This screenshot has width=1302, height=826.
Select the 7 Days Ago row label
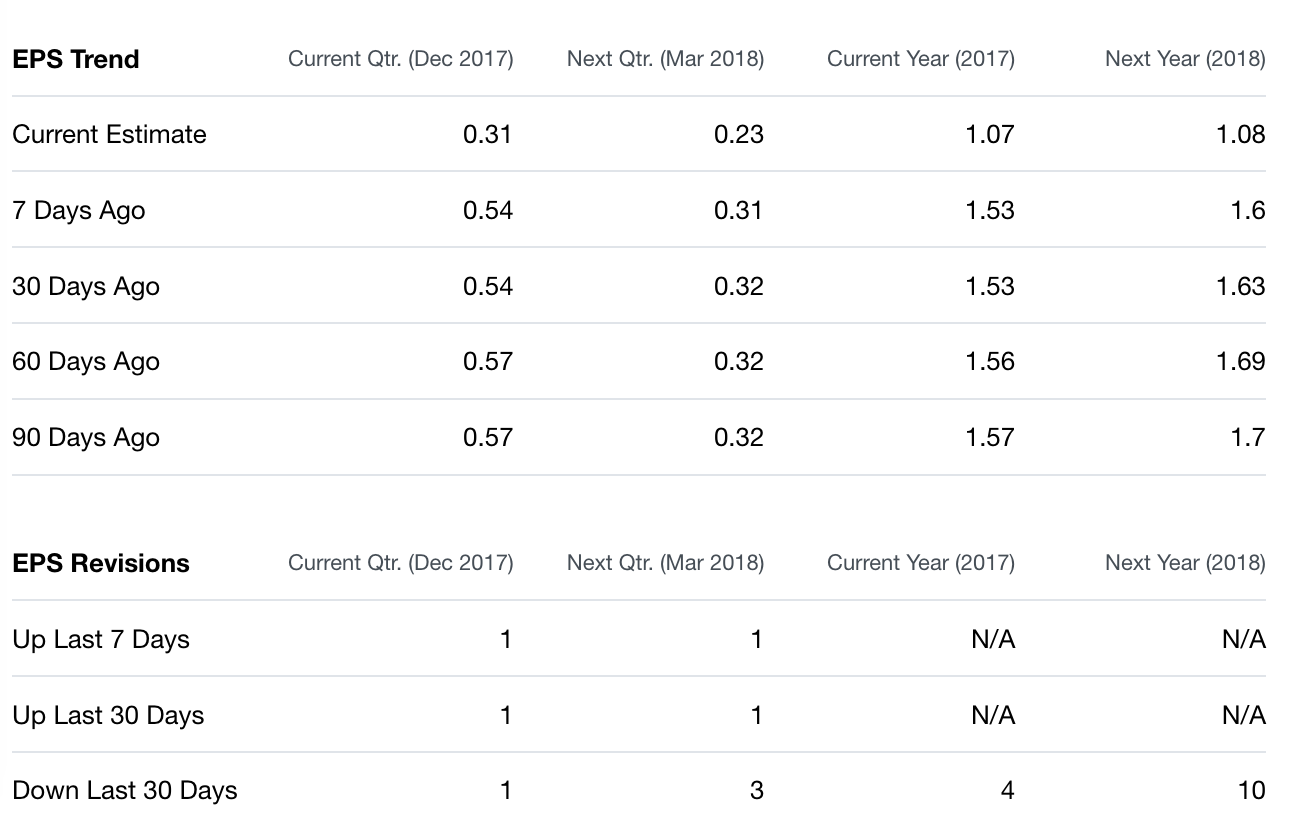coord(79,210)
